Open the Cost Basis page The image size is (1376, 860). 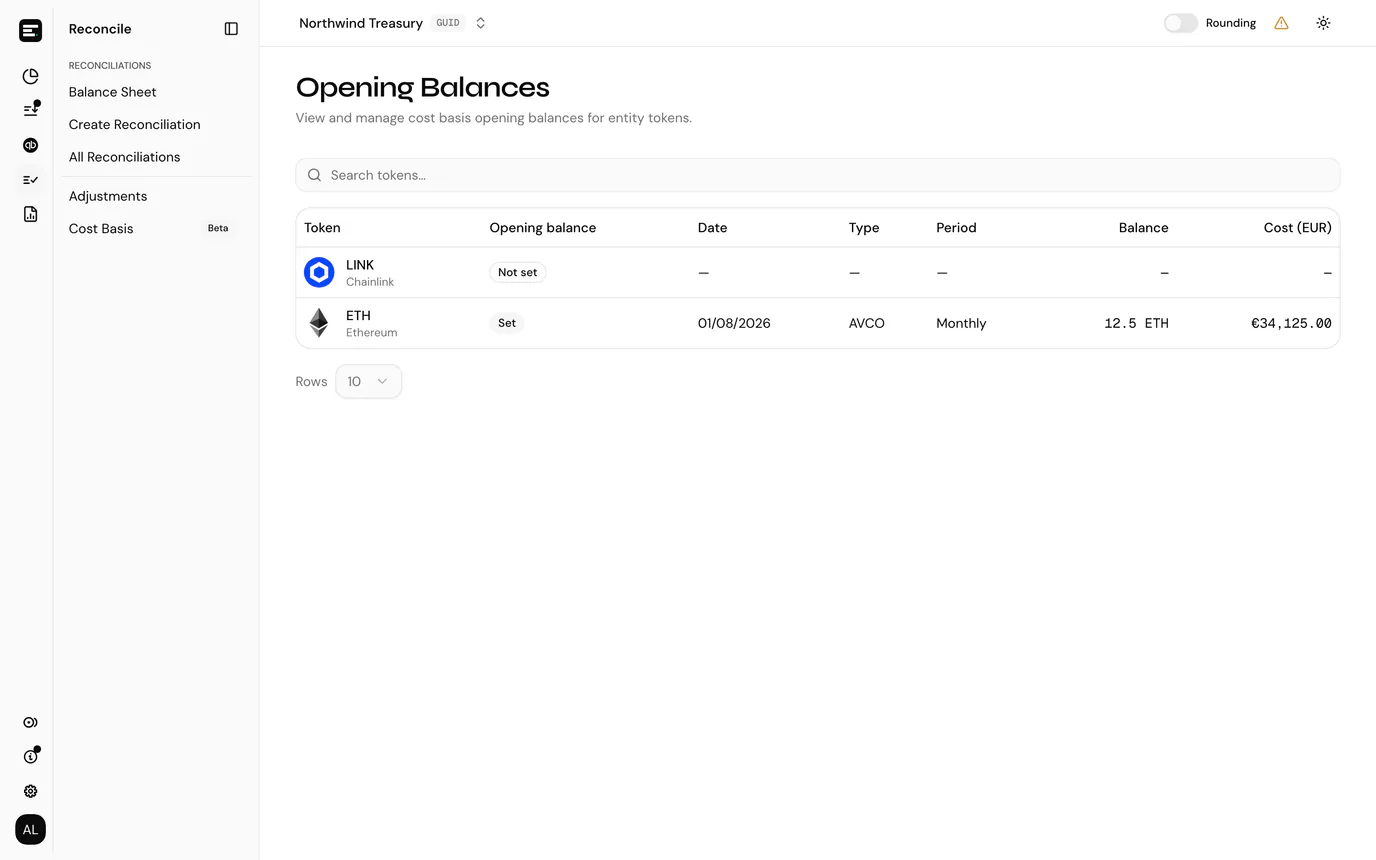(x=101, y=229)
